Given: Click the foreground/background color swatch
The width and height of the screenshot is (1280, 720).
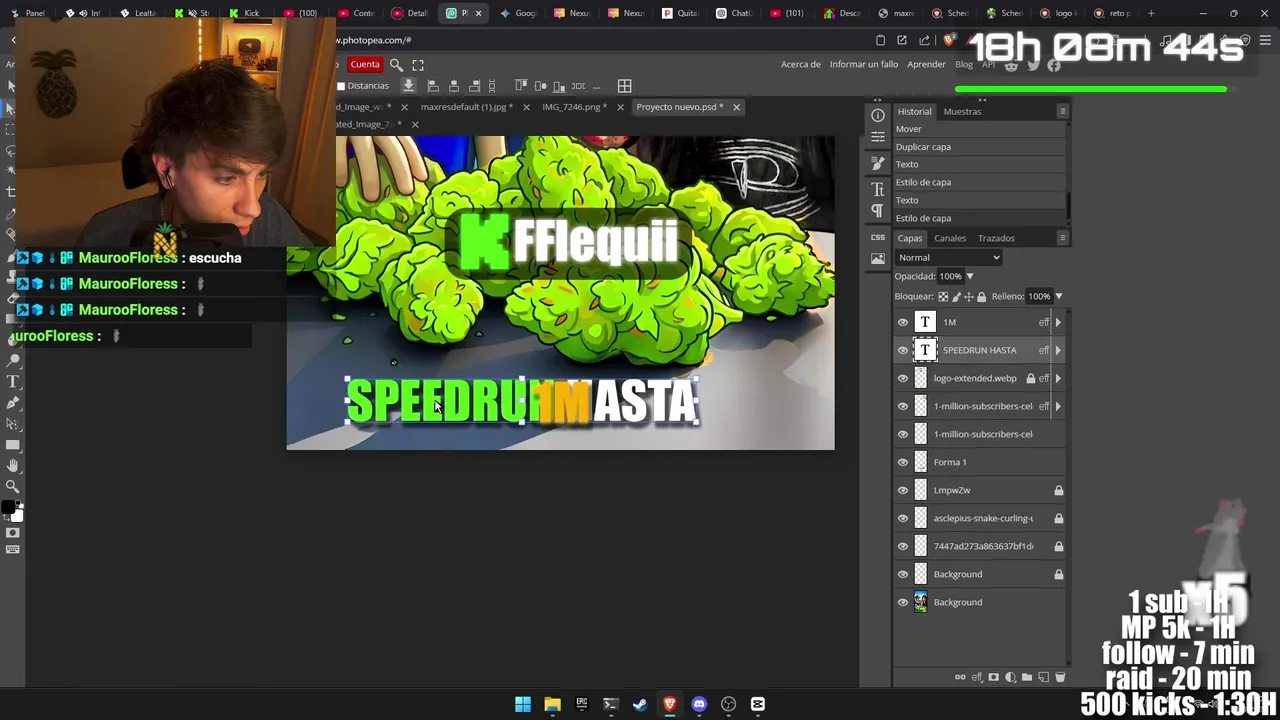Looking at the screenshot, I should click(x=12, y=511).
